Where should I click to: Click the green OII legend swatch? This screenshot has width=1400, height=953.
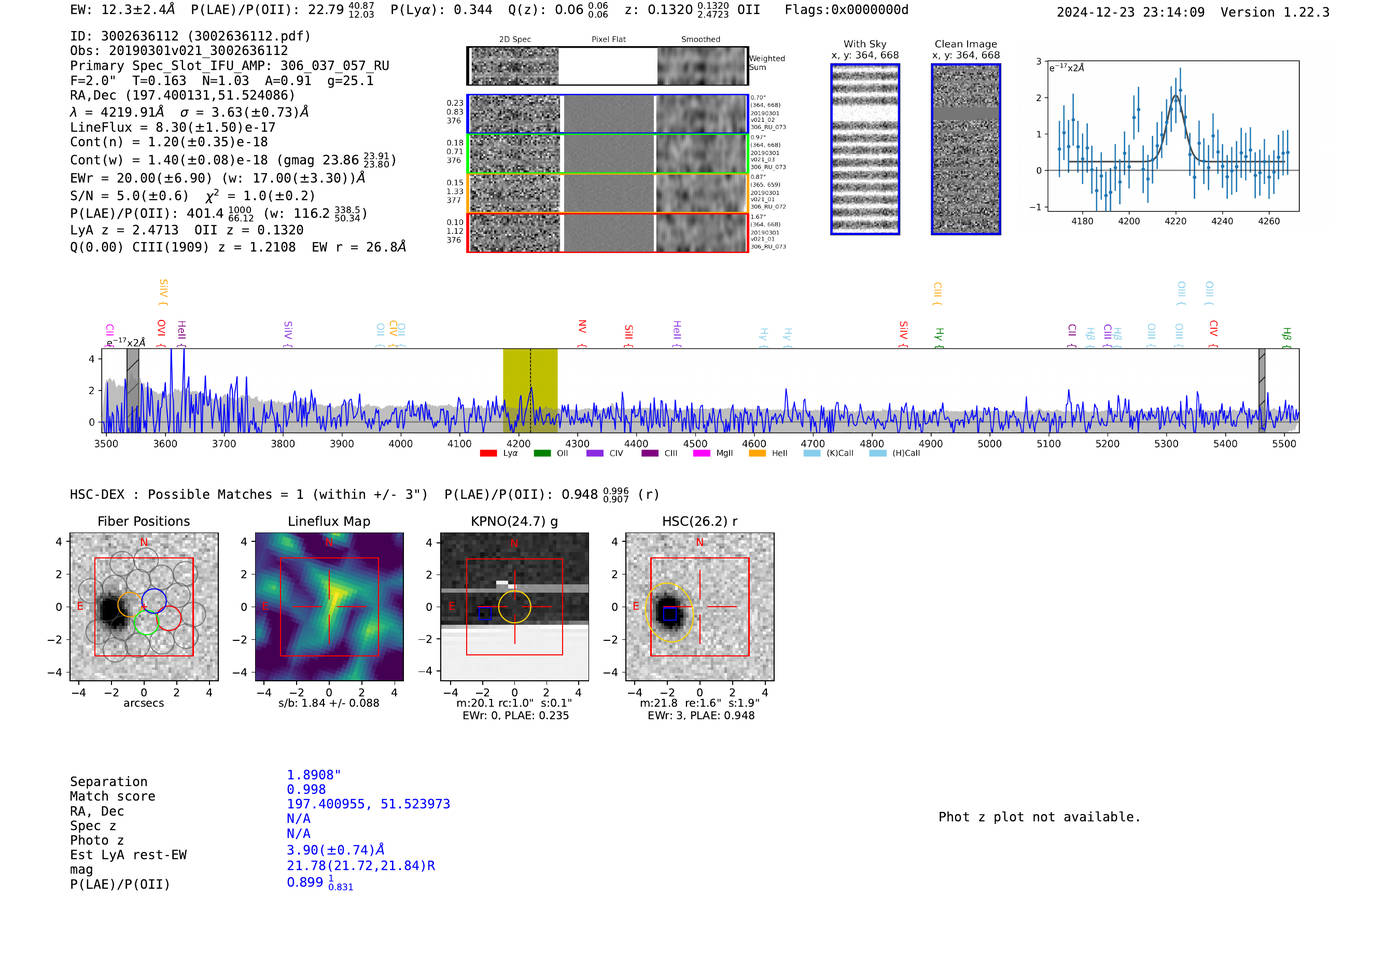(x=542, y=454)
